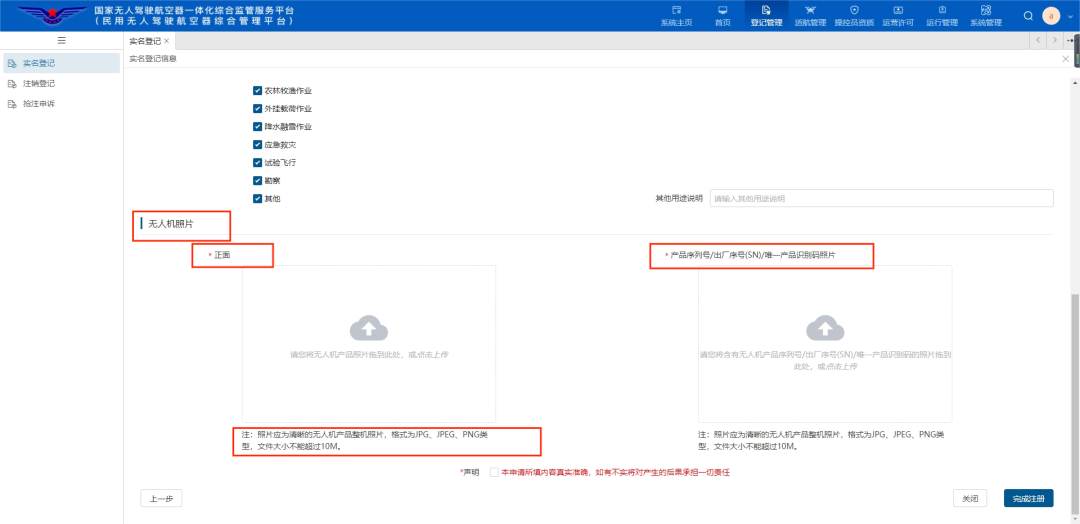Open 运行管理 navigation item
Screen dimensions: 1080x524
942,15
